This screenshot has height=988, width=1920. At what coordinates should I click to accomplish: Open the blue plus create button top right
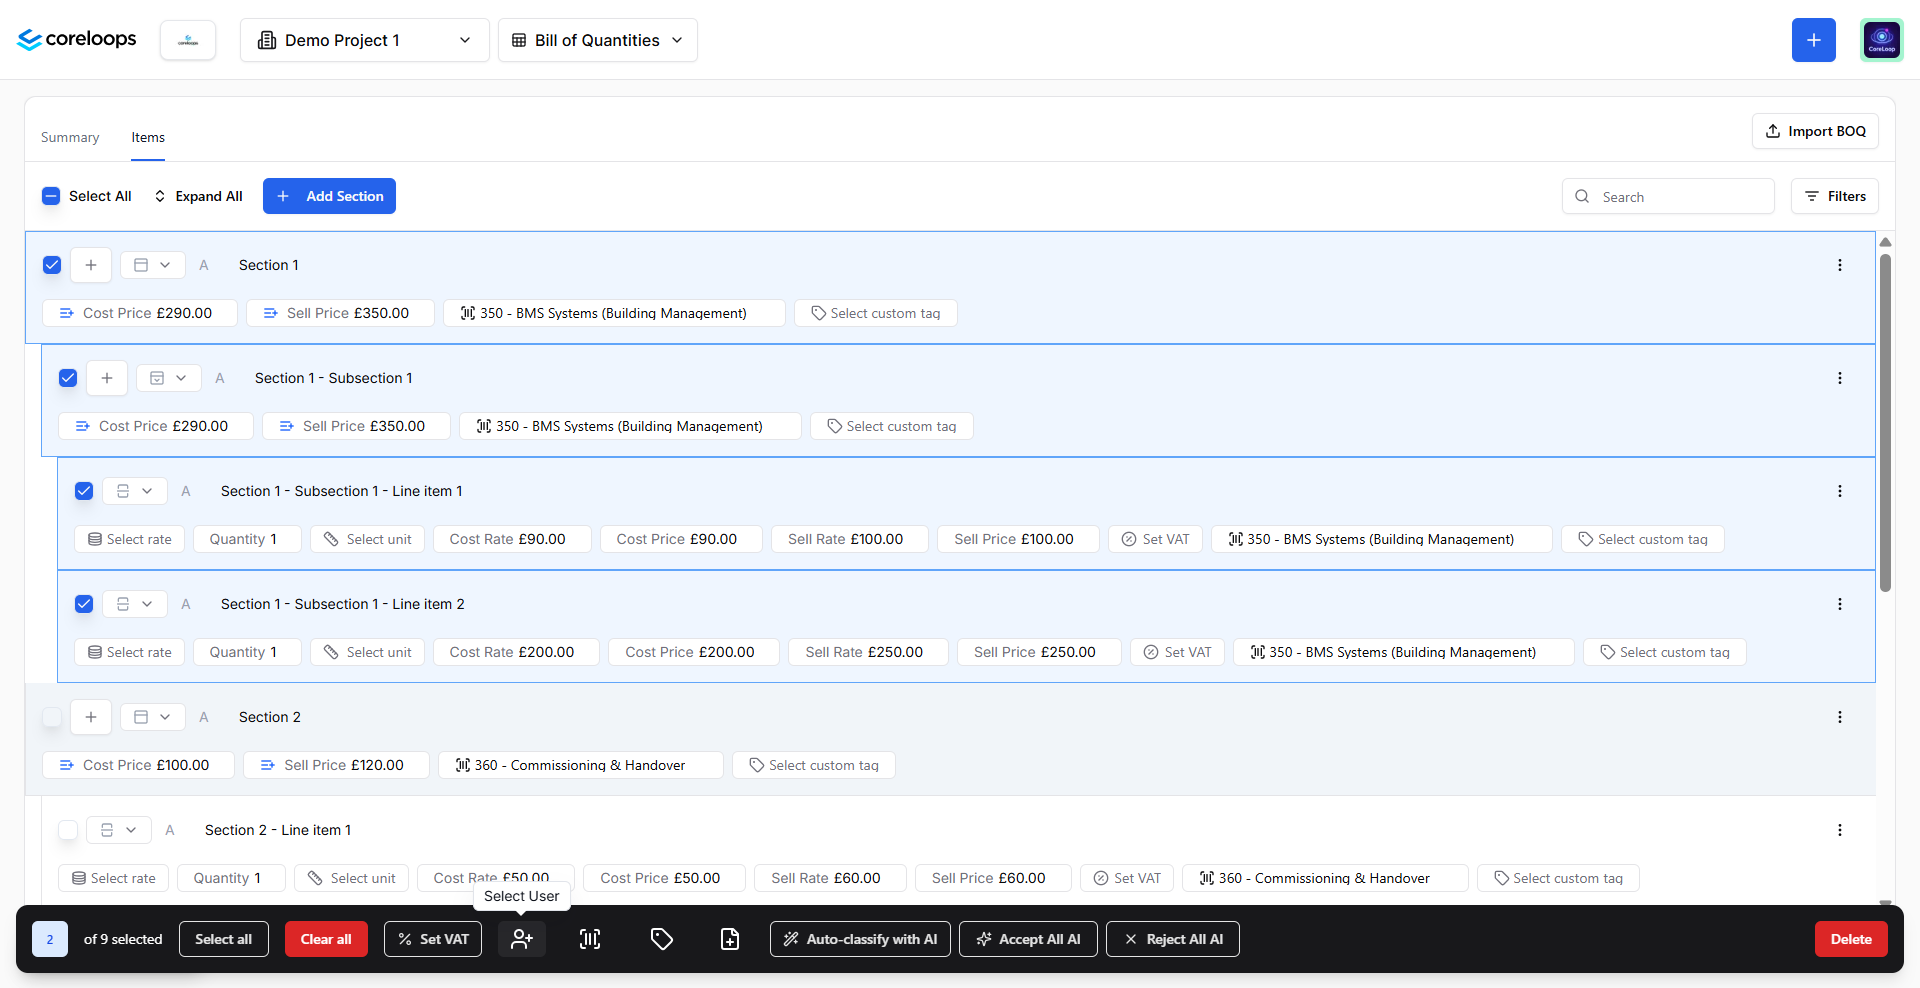pyautogui.click(x=1813, y=40)
